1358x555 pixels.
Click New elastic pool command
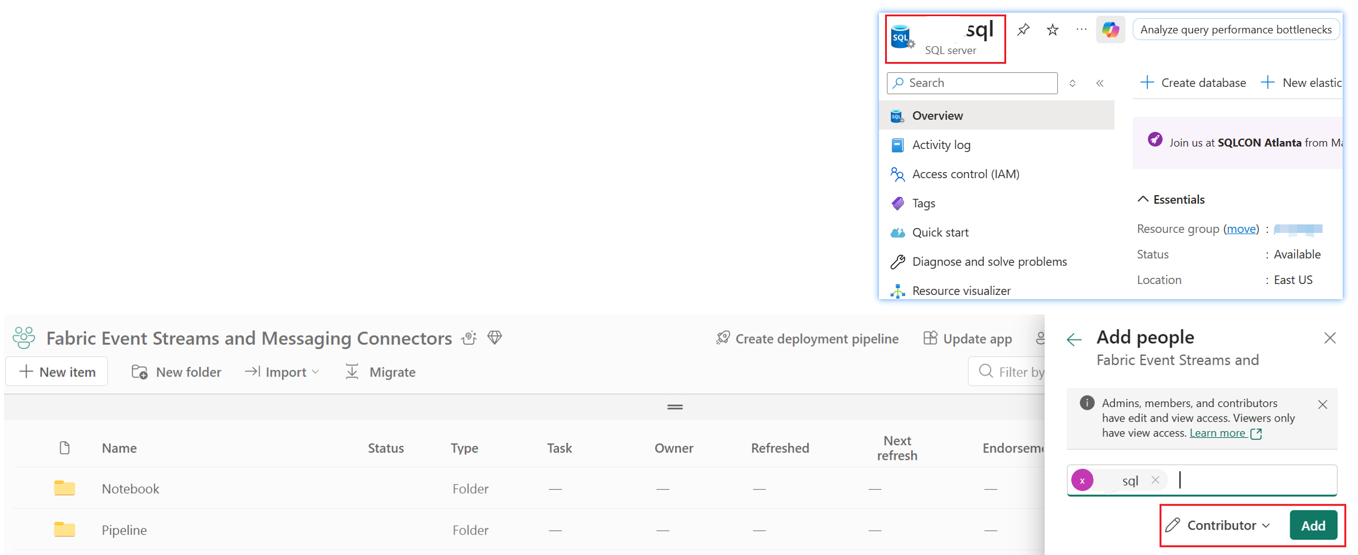pos(1301,83)
